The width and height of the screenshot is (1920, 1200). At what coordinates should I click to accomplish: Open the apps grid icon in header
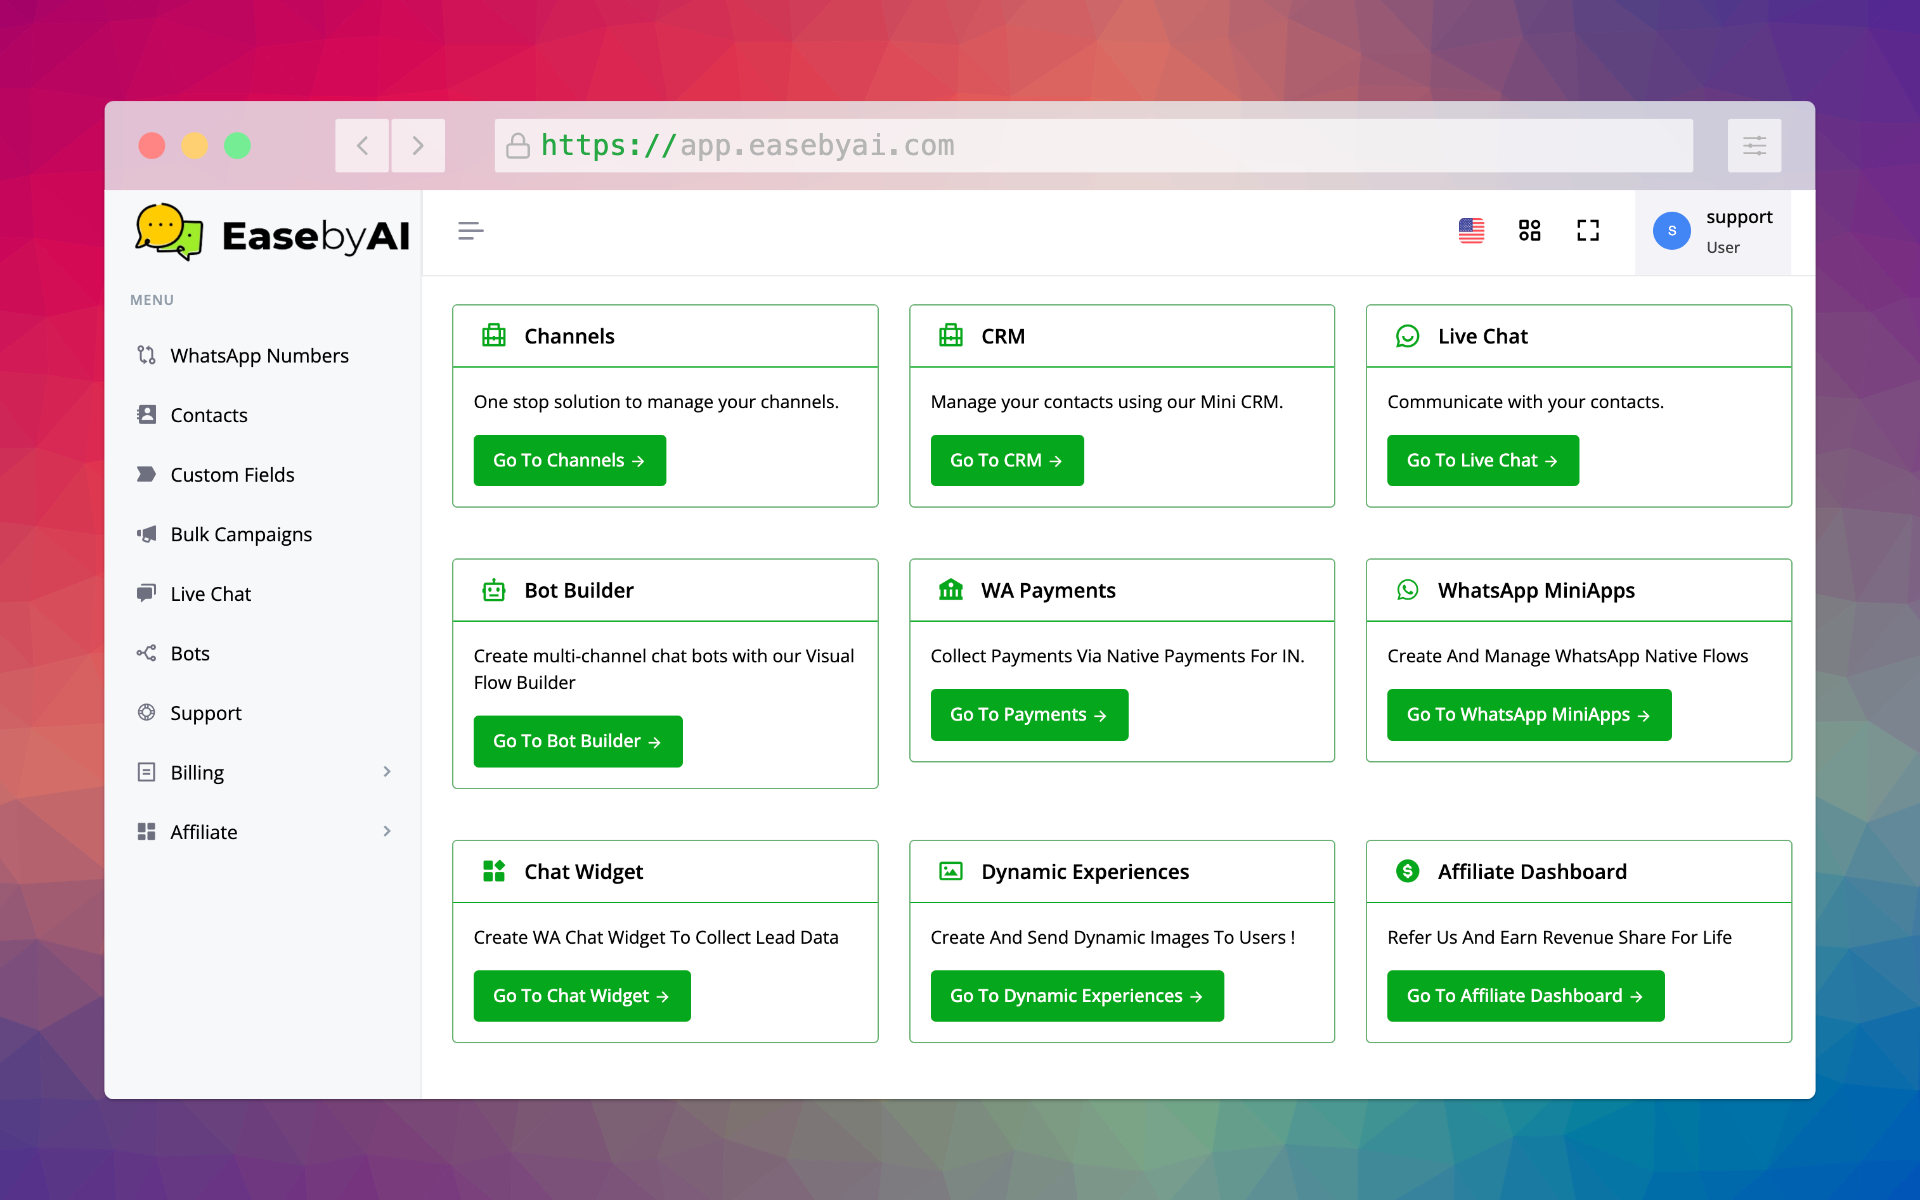click(x=1529, y=231)
